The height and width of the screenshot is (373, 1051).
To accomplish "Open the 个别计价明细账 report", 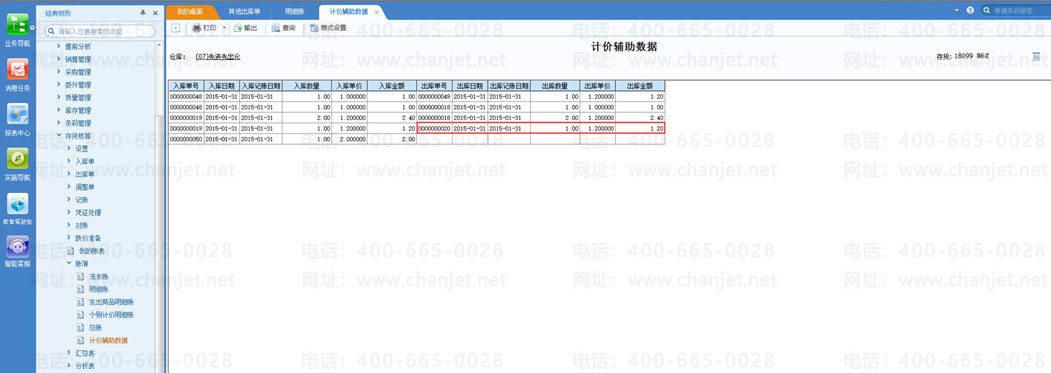I will (111, 315).
